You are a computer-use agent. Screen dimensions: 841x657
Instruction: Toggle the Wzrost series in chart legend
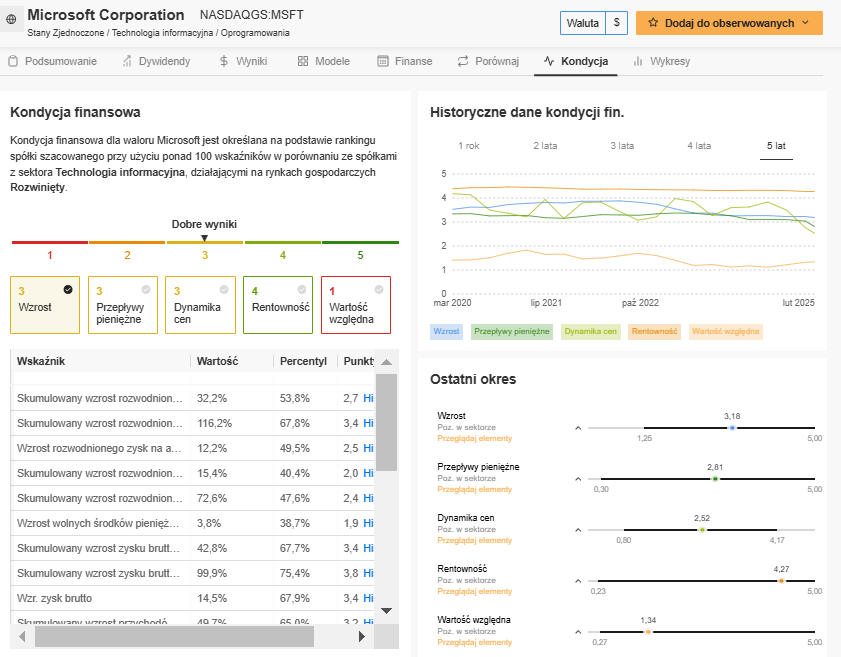click(446, 331)
